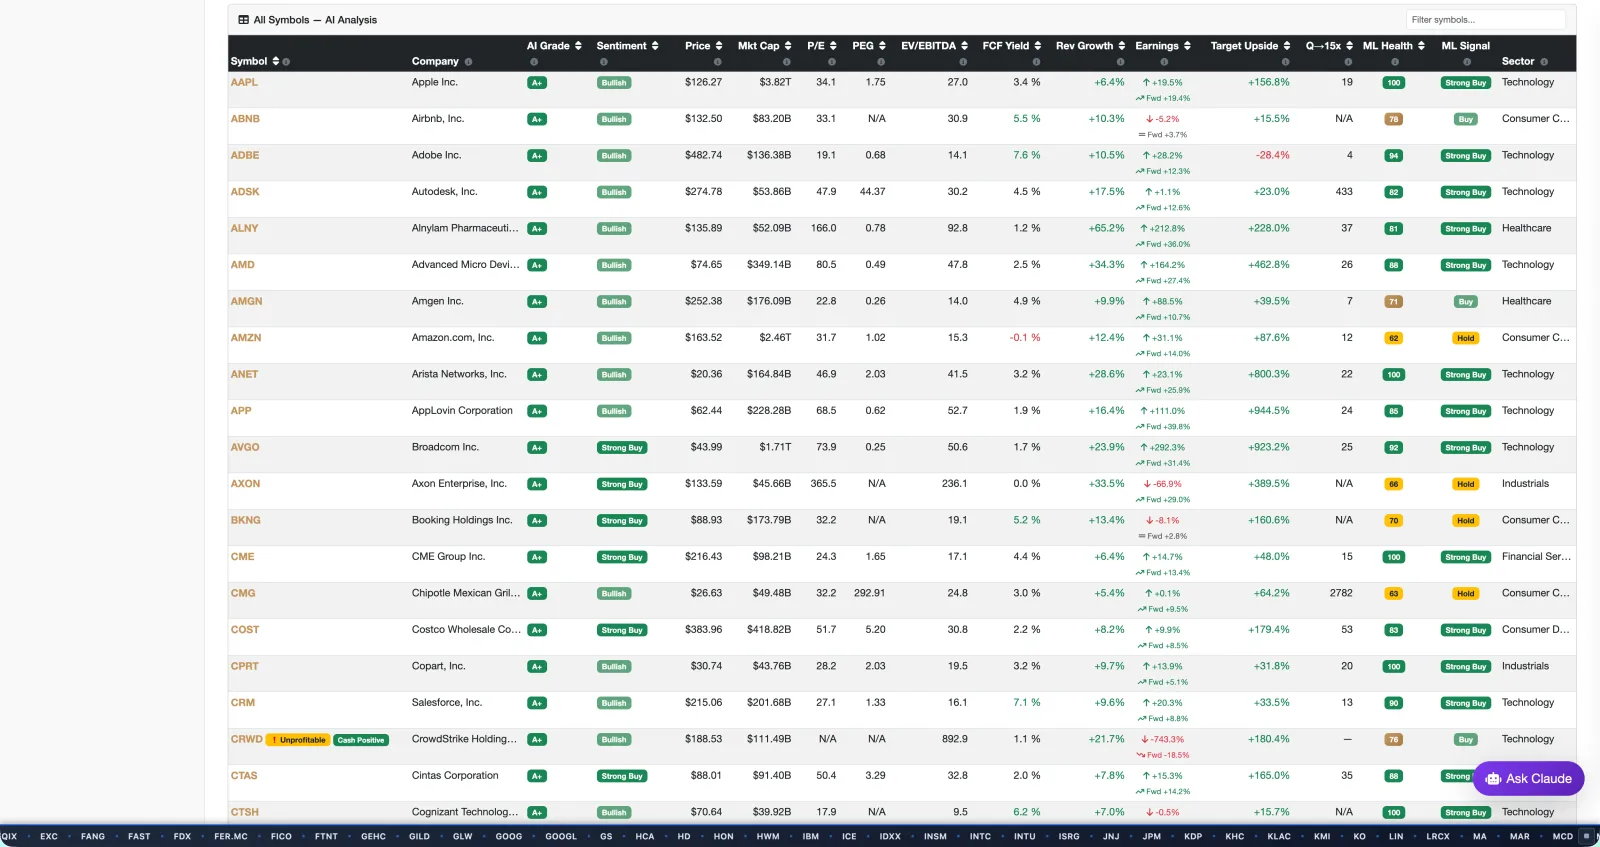Select company name Arista Networks, Inc.
This screenshot has height=847, width=1600.
click(x=459, y=374)
